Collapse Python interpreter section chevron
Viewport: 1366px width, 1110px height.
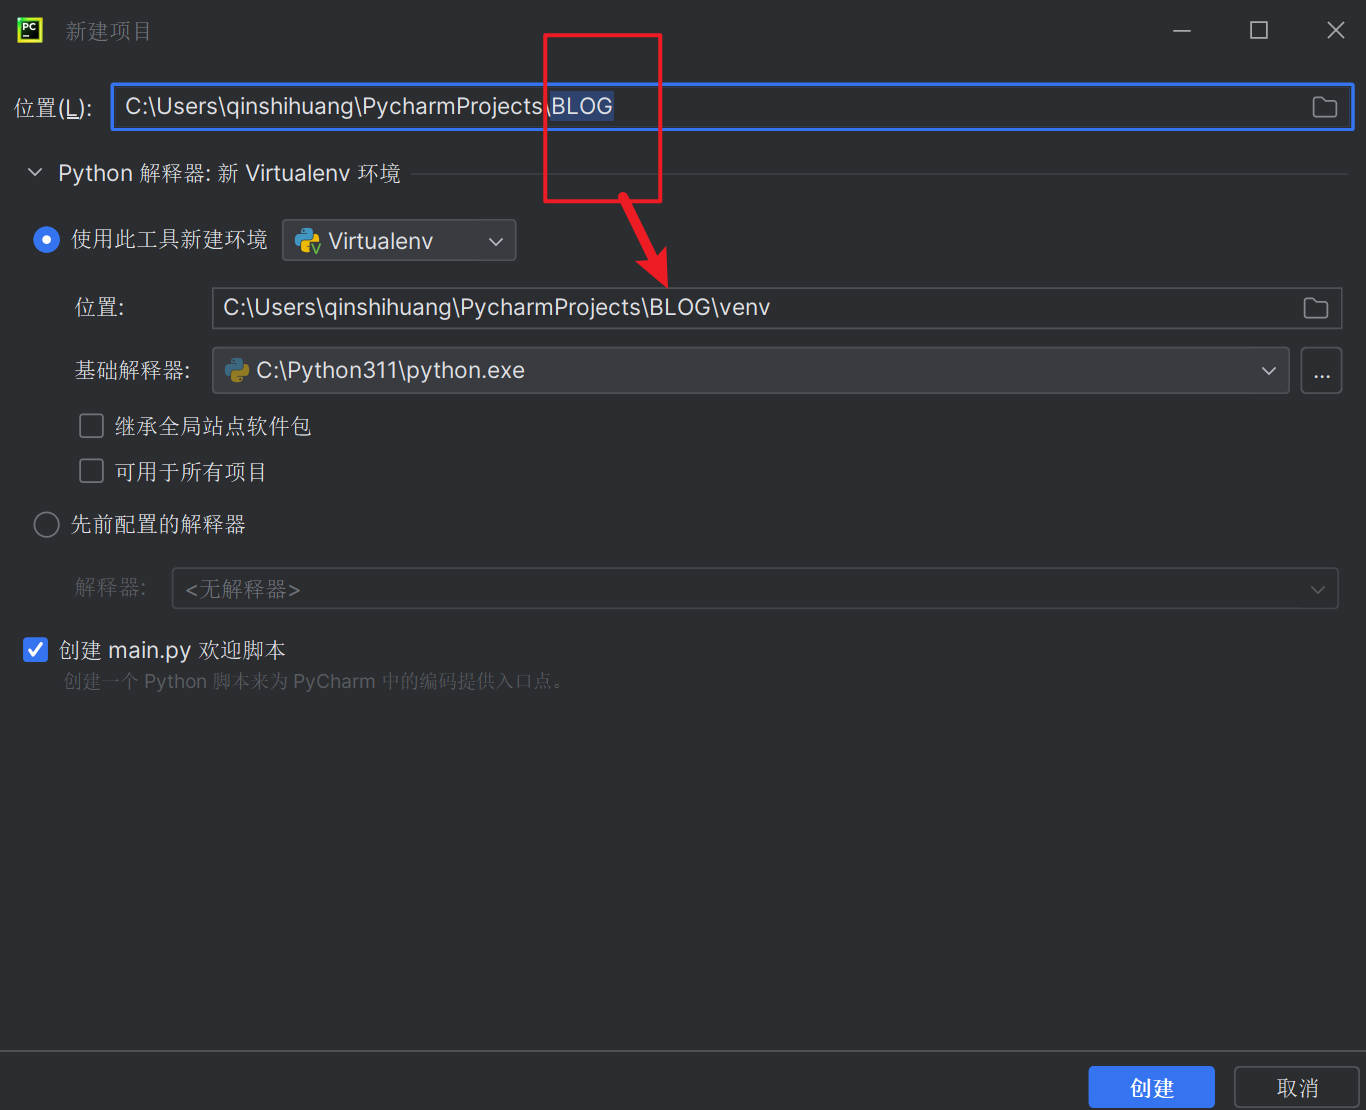click(x=35, y=173)
